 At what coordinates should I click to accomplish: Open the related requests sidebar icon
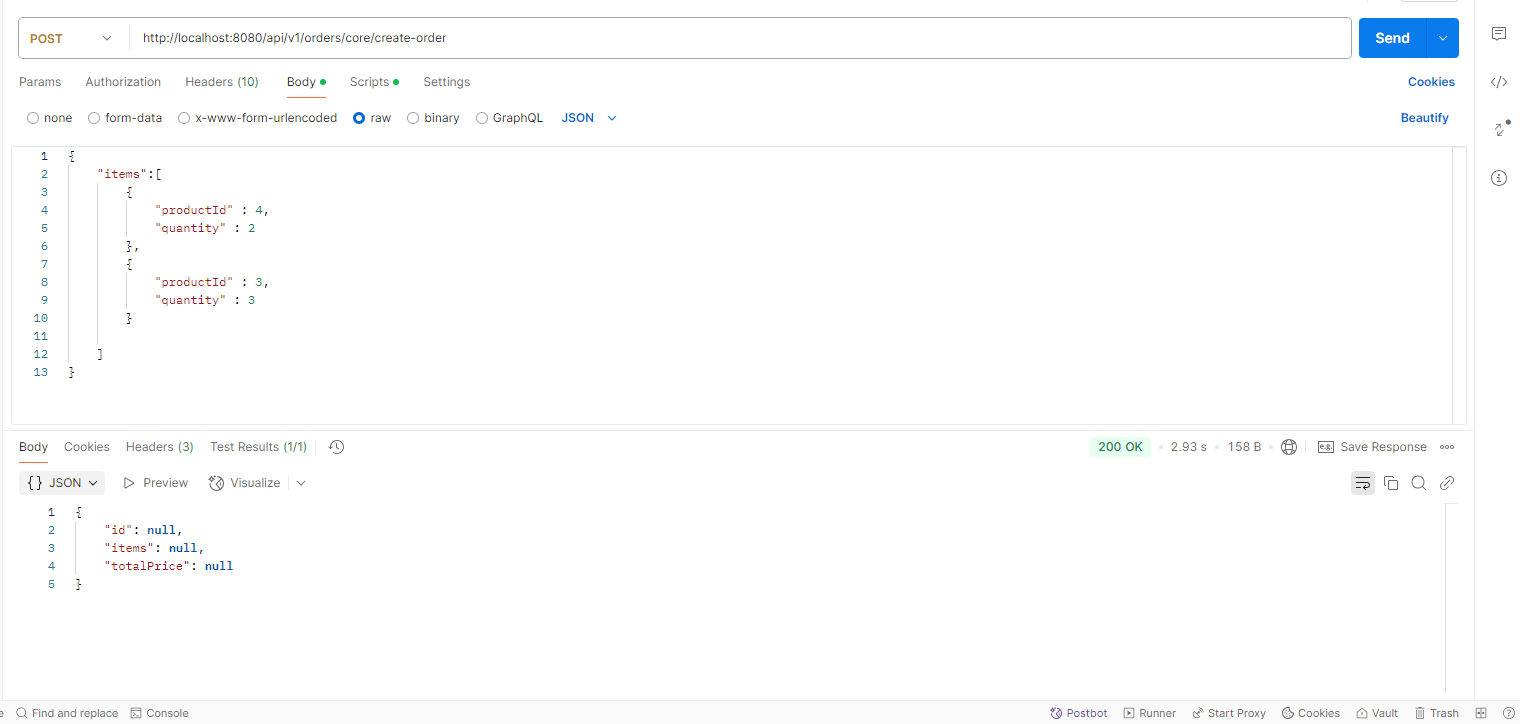tap(1499, 129)
